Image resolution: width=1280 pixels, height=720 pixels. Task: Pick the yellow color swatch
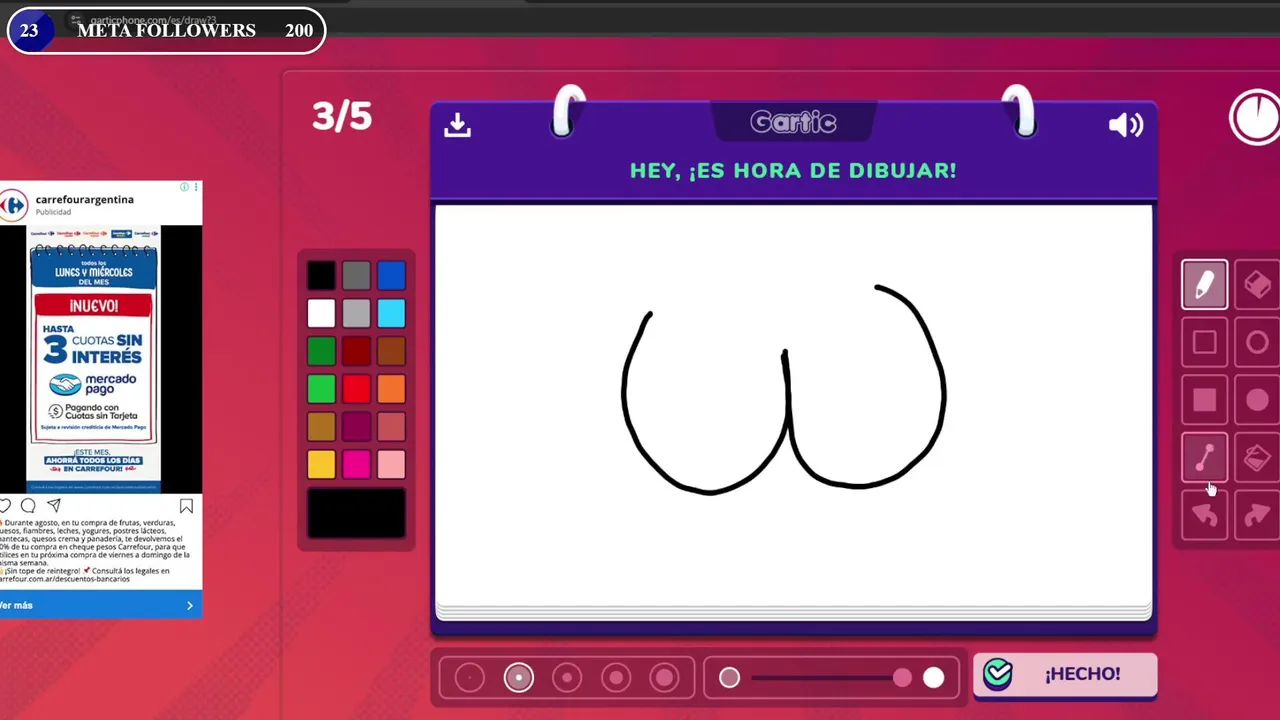tap(321, 465)
